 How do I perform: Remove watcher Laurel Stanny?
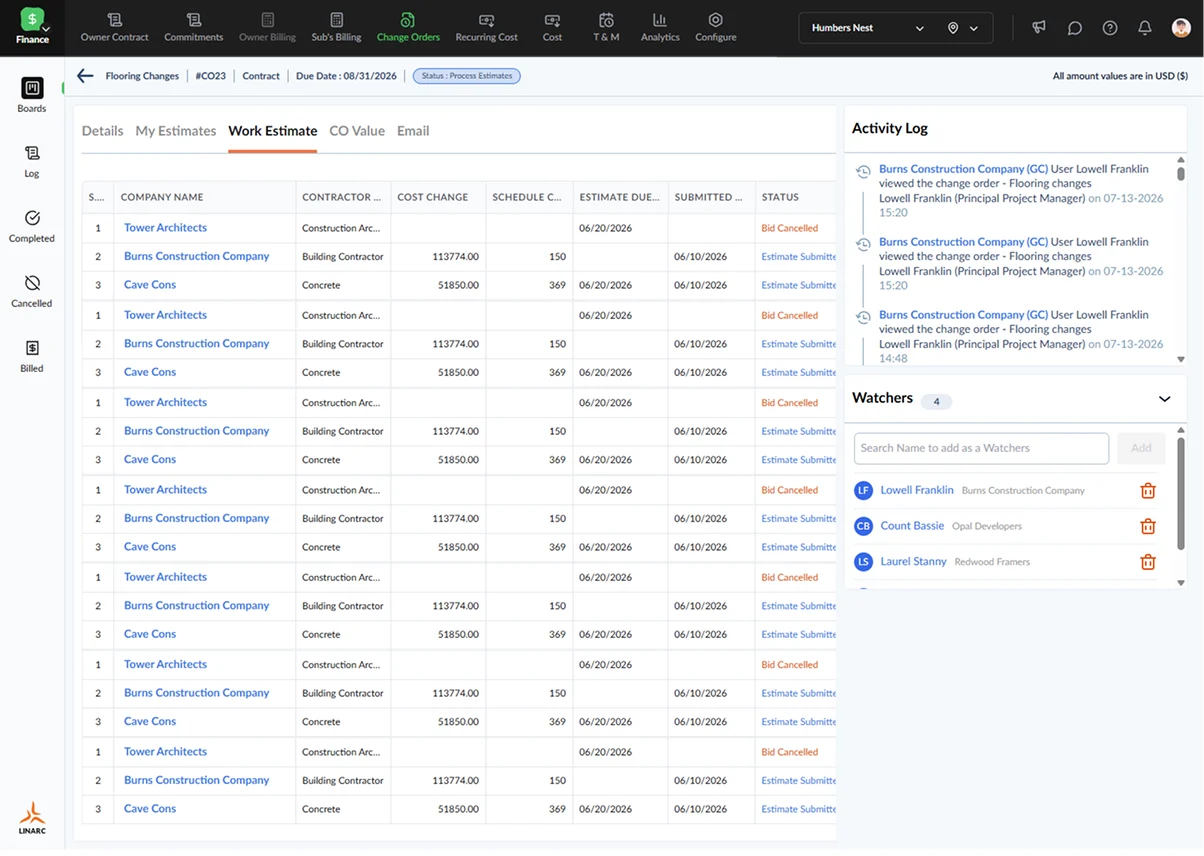(x=1148, y=562)
